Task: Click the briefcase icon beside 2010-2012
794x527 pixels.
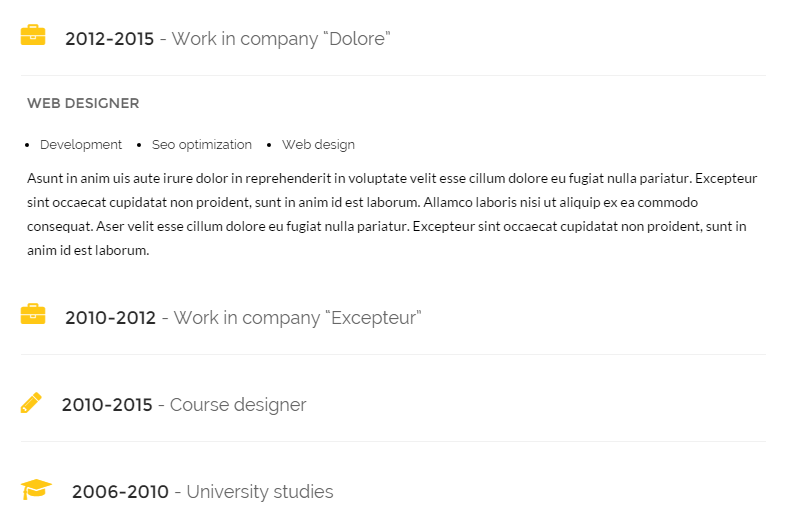Action: (x=33, y=314)
